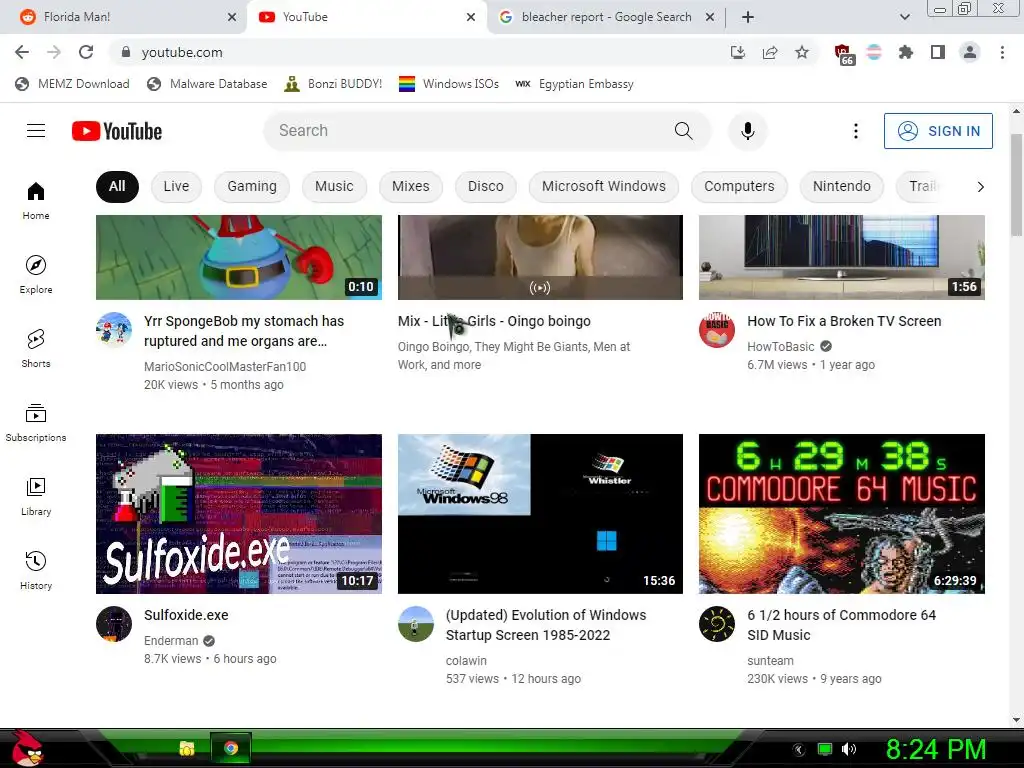Image resolution: width=1024 pixels, height=768 pixels.
Task: Open file explorer folder in taskbar
Action: click(187, 748)
